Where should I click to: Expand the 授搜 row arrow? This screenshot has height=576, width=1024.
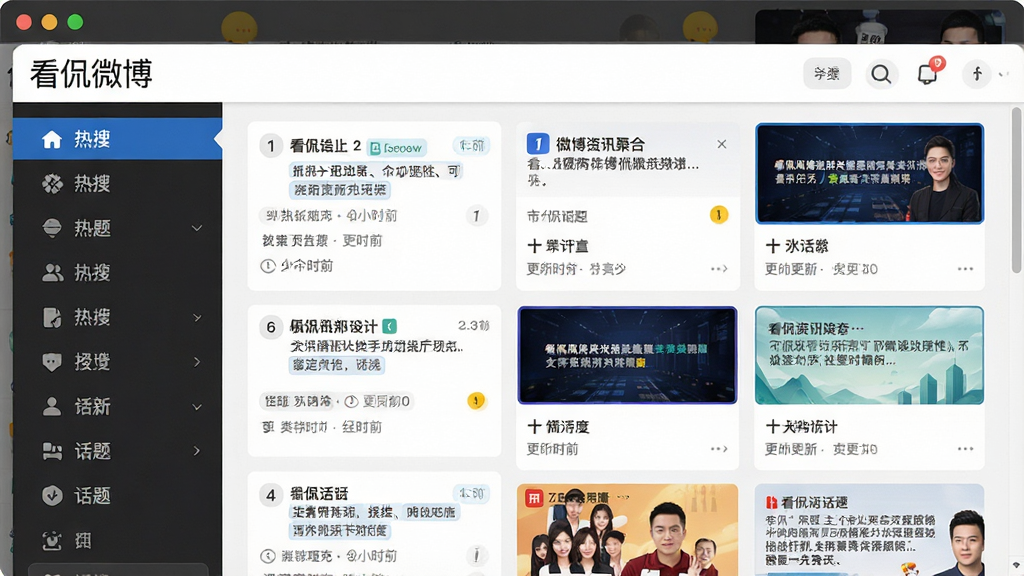197,362
